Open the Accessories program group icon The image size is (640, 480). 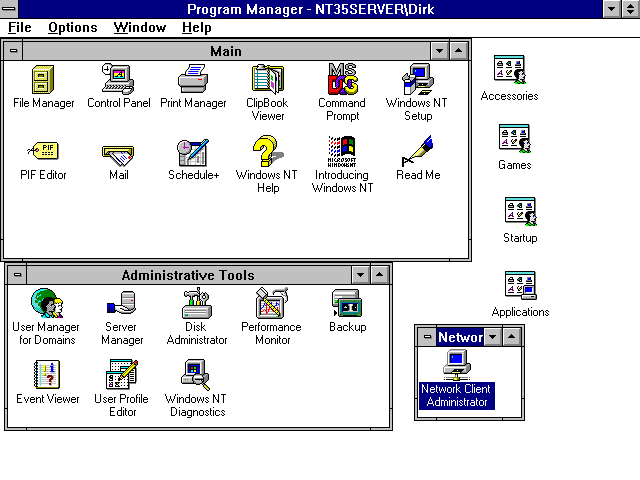pos(509,70)
